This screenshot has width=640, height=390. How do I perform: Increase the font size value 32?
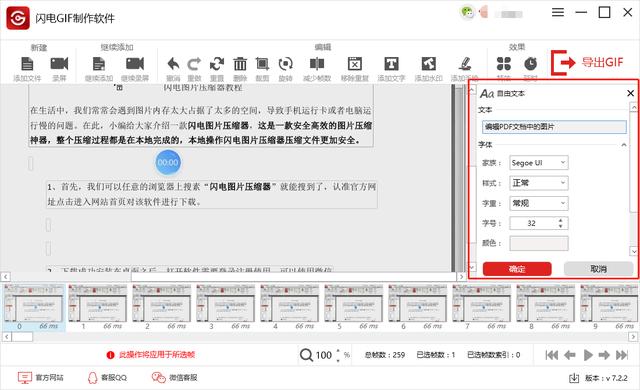point(560,220)
